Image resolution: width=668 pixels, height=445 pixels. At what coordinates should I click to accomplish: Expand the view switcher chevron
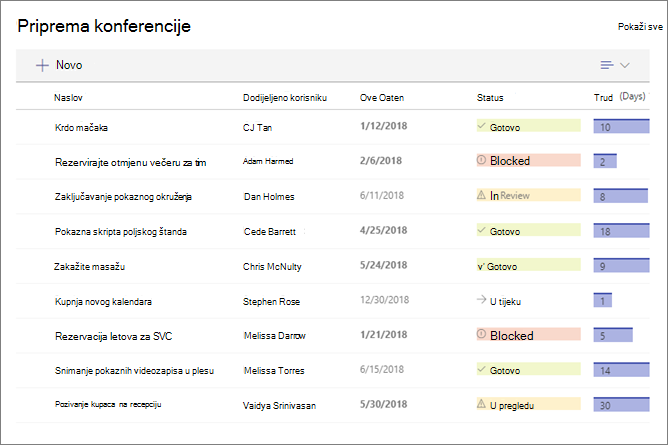(x=625, y=65)
